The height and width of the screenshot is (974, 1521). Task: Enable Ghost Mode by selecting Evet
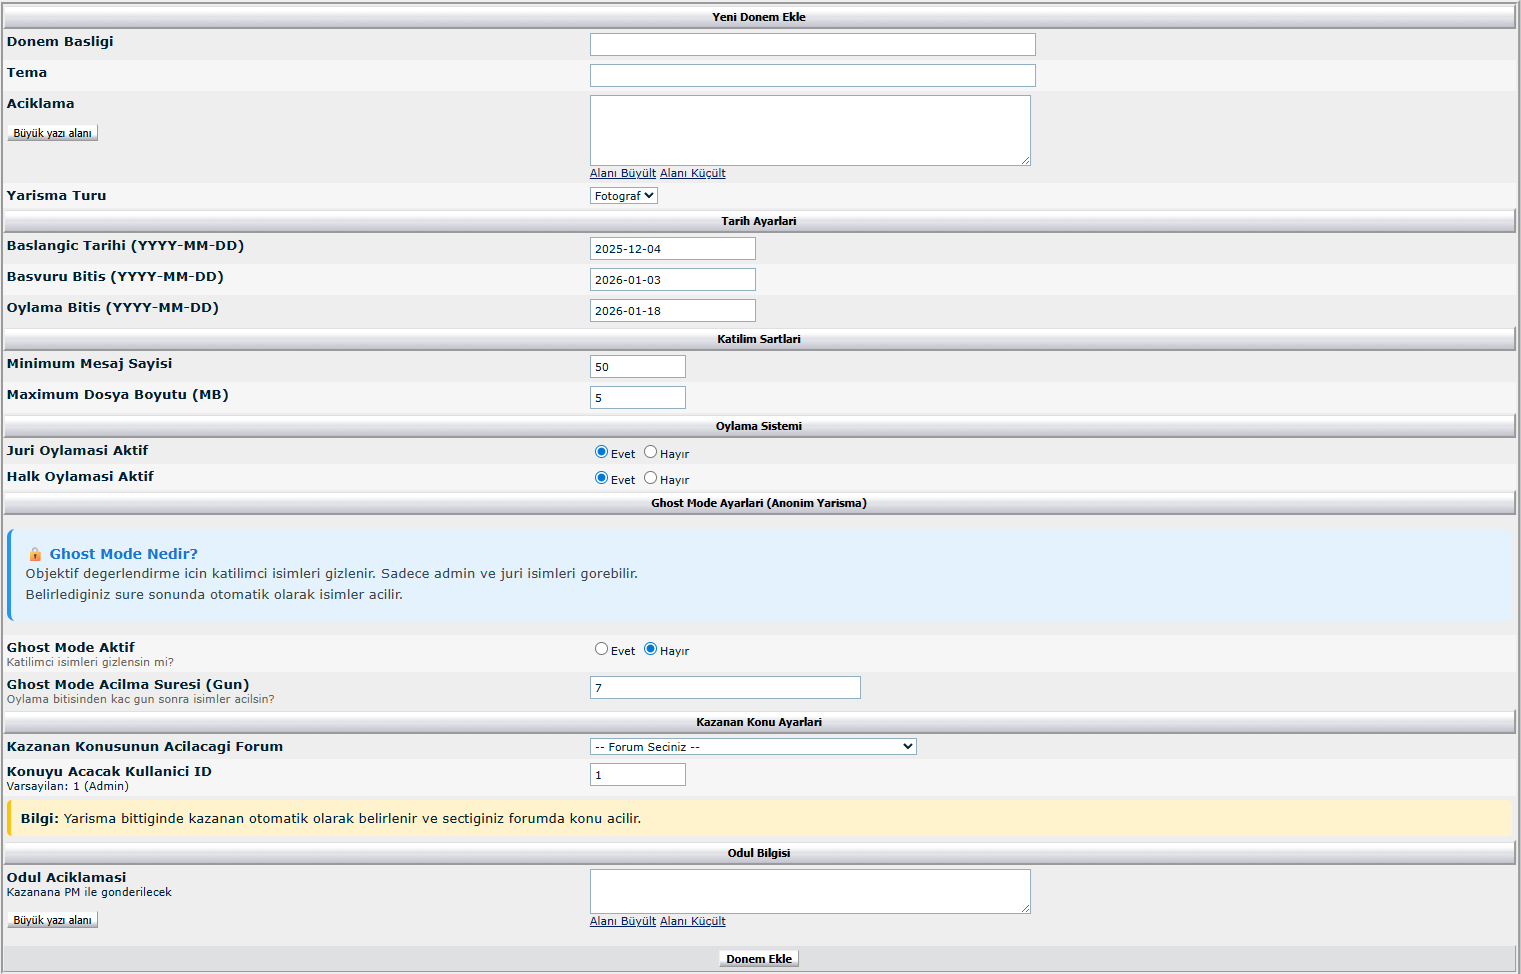pyautogui.click(x=601, y=649)
